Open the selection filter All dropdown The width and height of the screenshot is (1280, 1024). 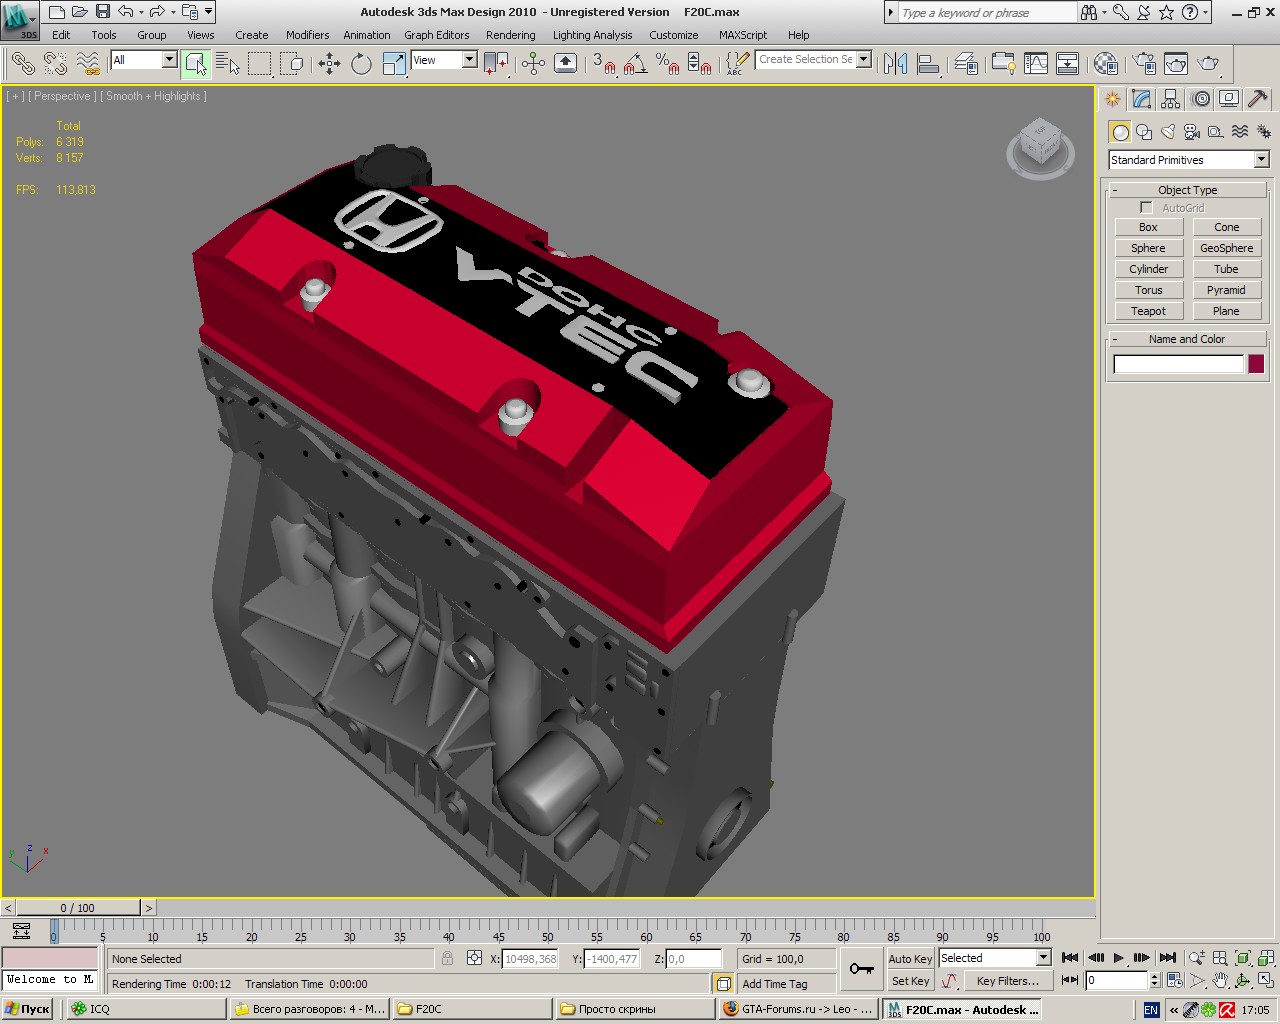[x=143, y=60]
